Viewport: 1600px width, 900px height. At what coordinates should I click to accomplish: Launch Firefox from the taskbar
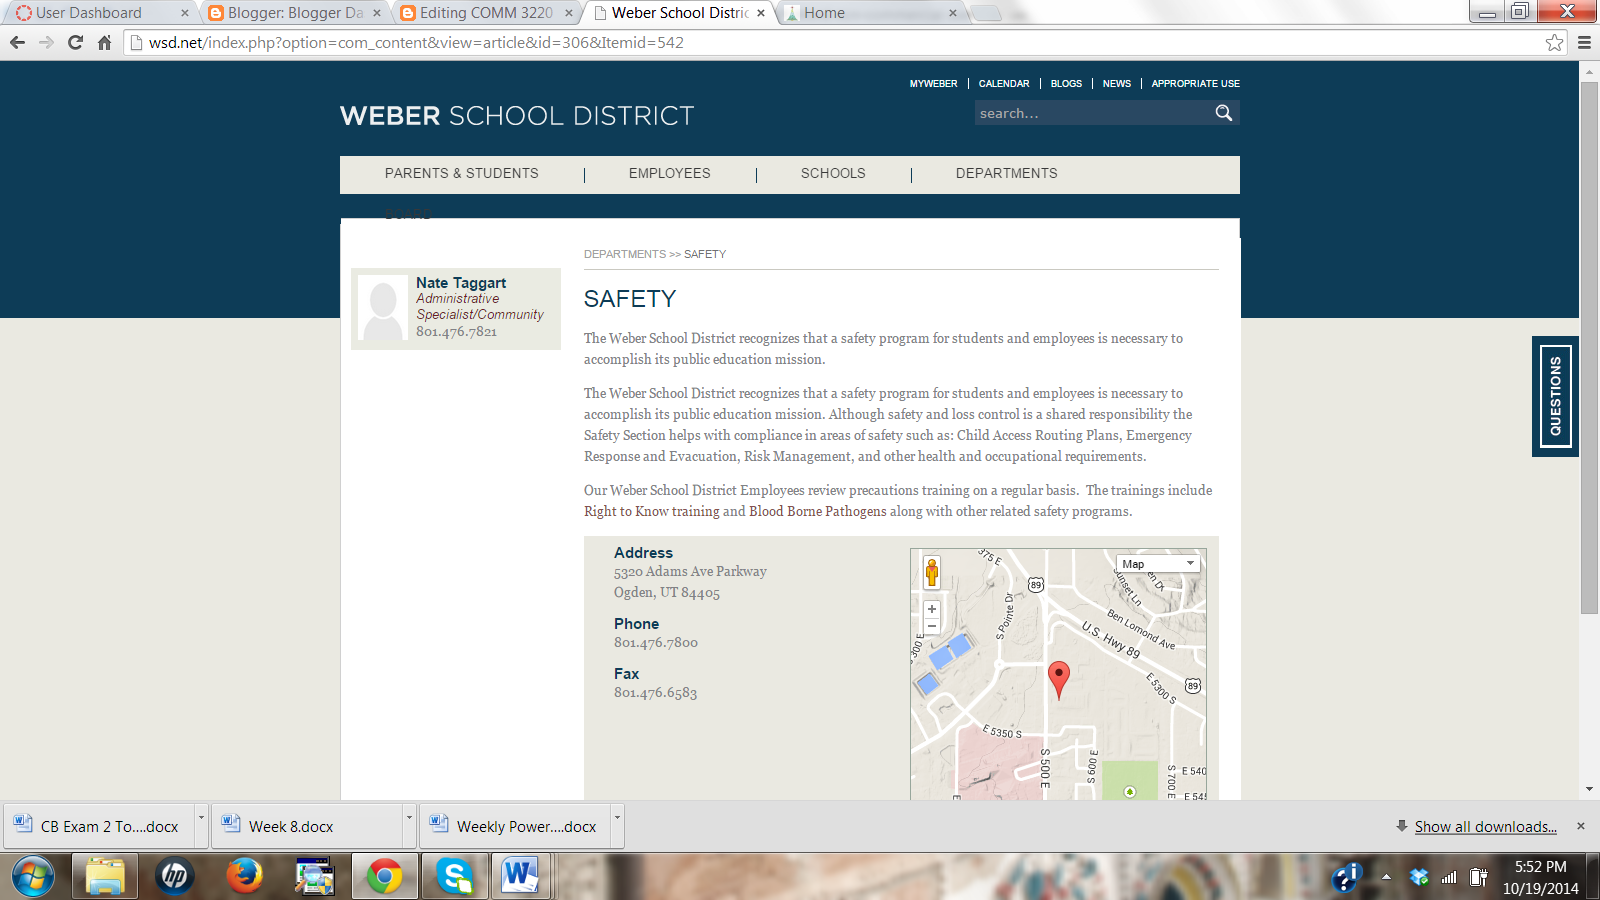pos(244,876)
